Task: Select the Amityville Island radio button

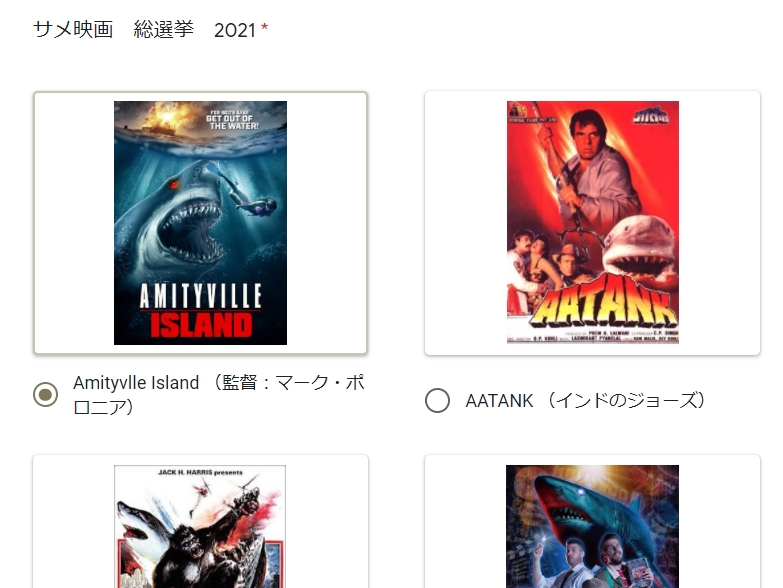Action: (45, 394)
